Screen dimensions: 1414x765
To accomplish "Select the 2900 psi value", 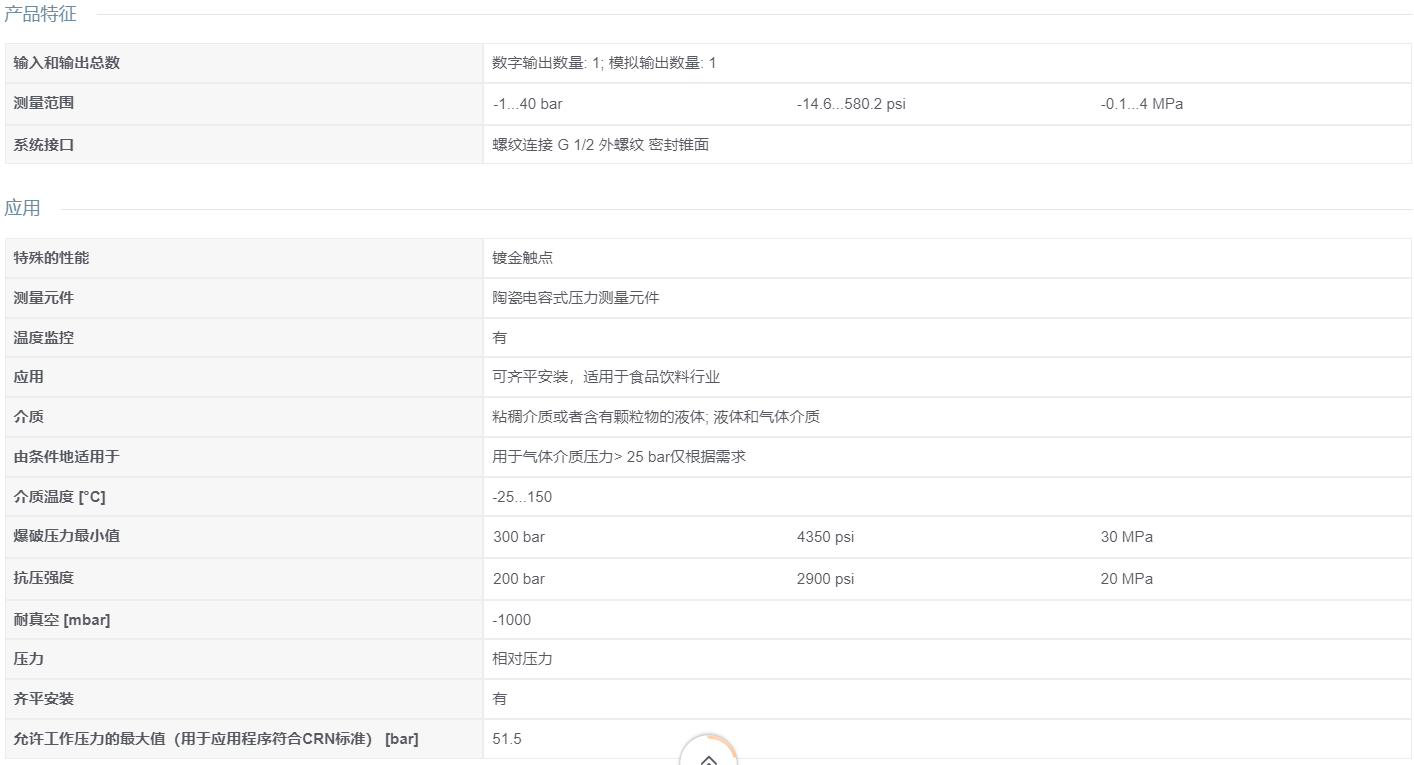I will pos(826,579).
